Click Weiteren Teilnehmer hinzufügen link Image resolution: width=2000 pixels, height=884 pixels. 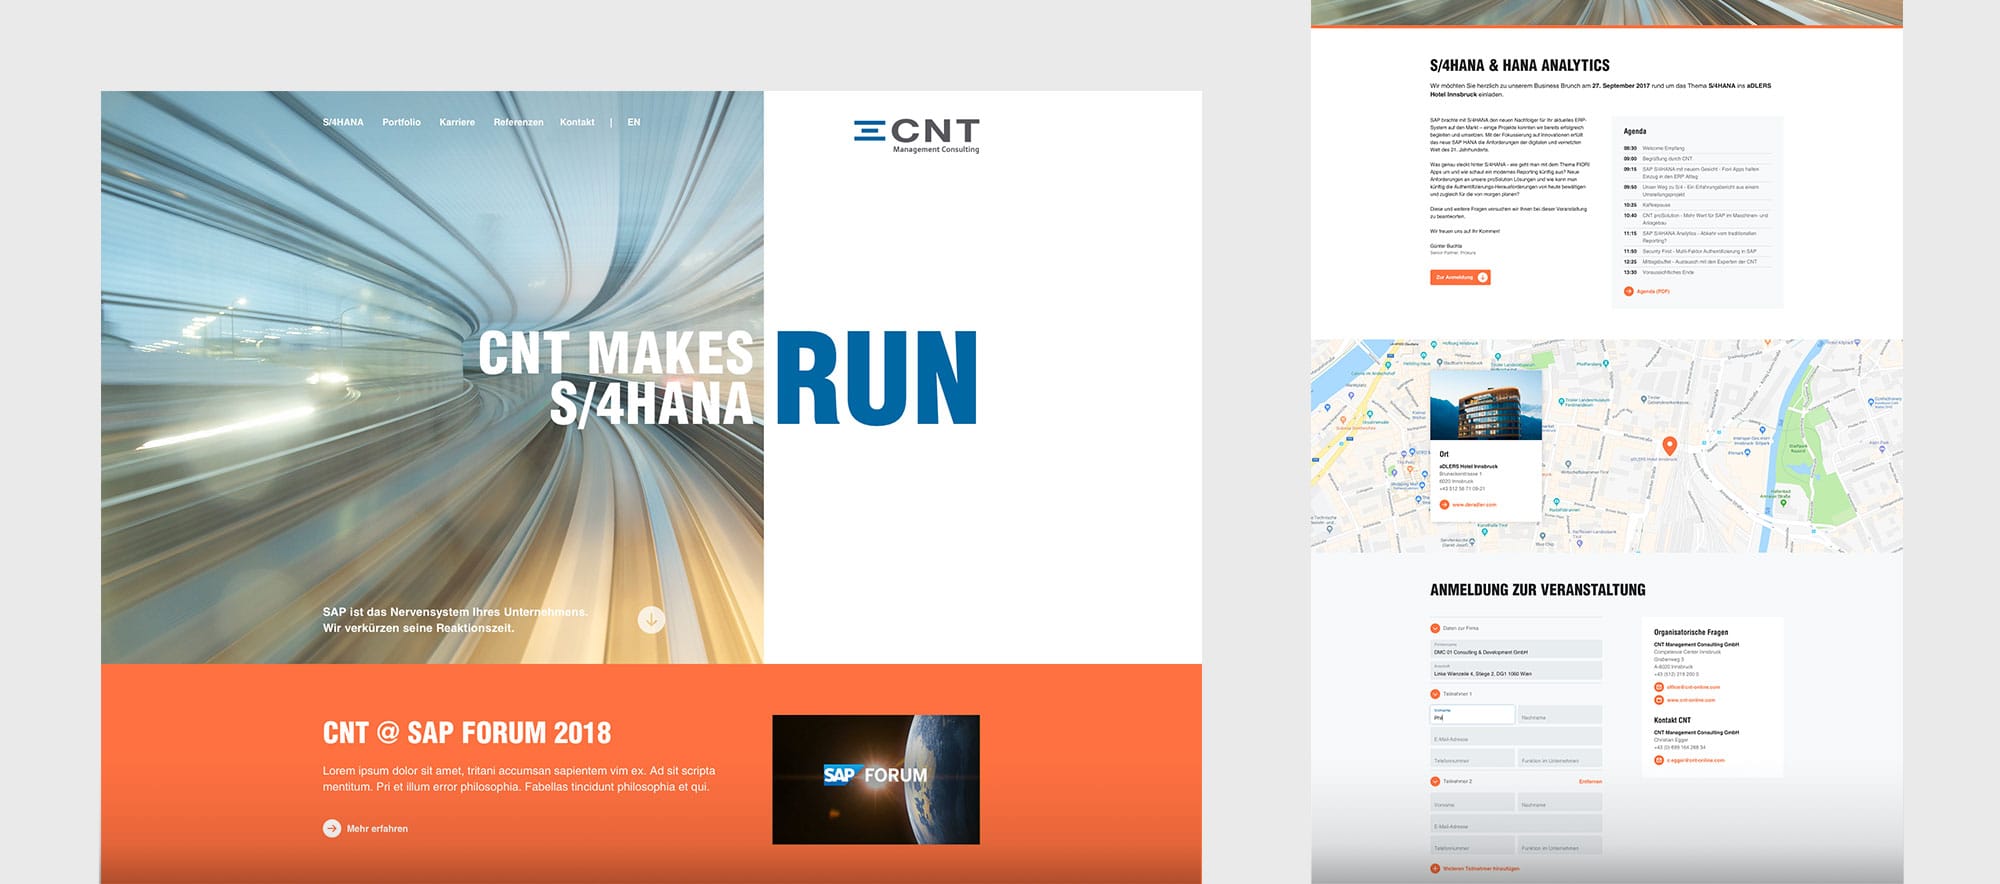(1481, 868)
